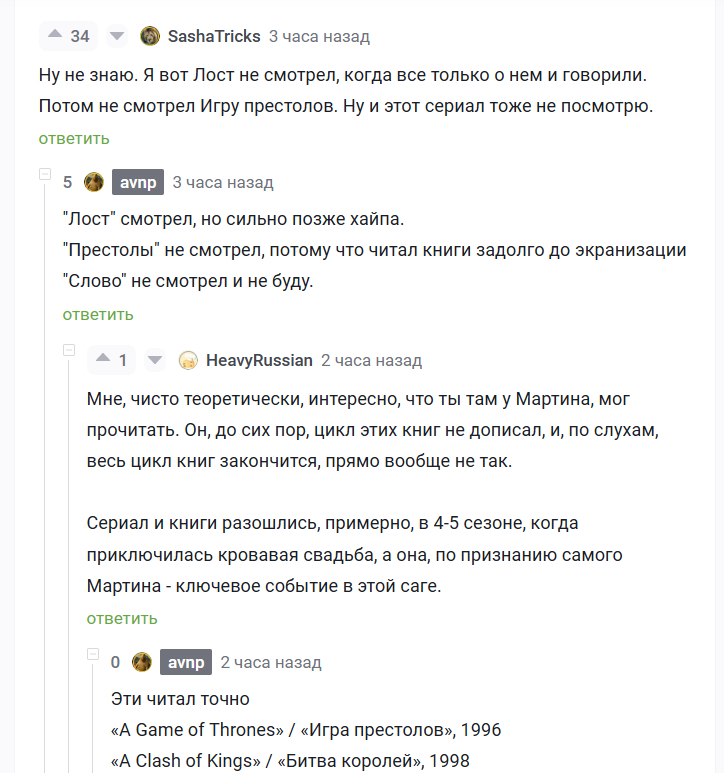This screenshot has width=724, height=773.
Task: Open HeavyRussian user profile
Action: [x=259, y=360]
